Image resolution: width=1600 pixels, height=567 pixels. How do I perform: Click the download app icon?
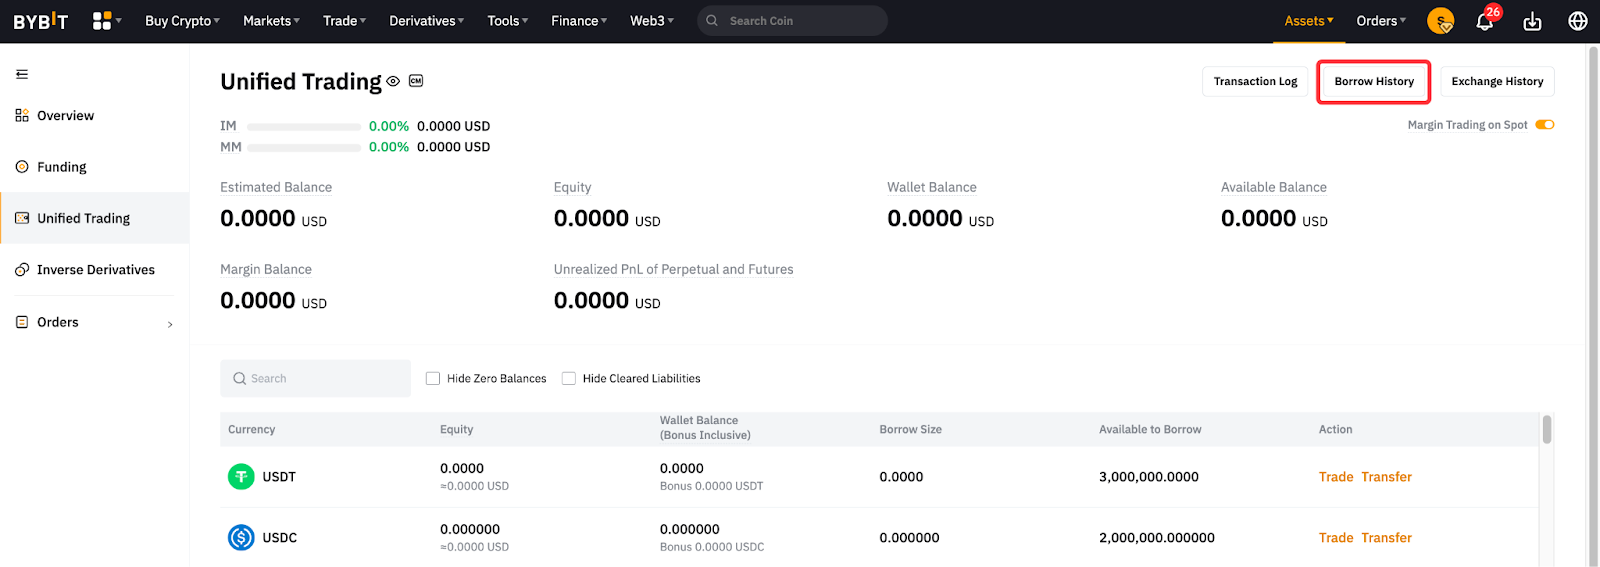coord(1532,21)
